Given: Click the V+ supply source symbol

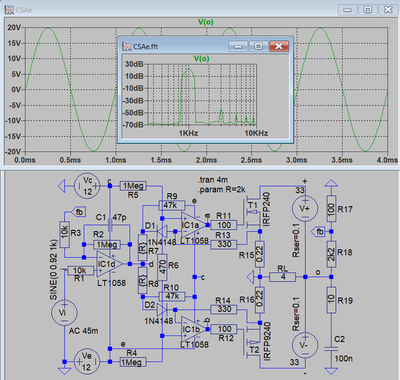Looking at the screenshot, I should point(305,209).
